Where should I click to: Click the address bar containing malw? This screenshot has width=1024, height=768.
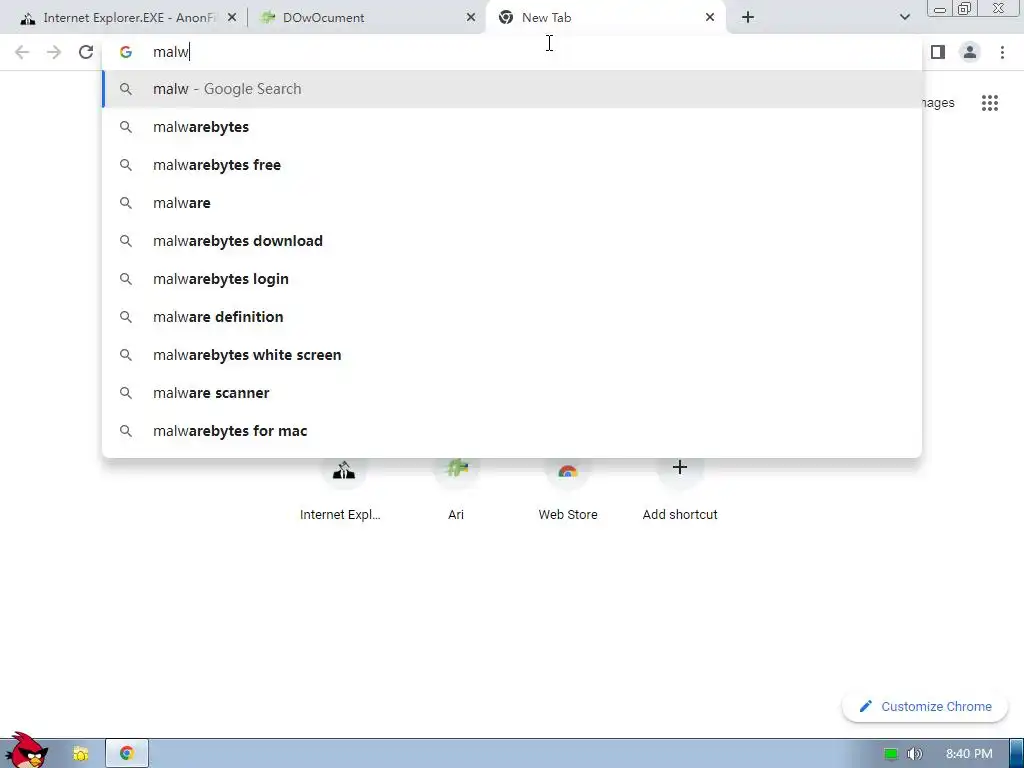(x=512, y=52)
